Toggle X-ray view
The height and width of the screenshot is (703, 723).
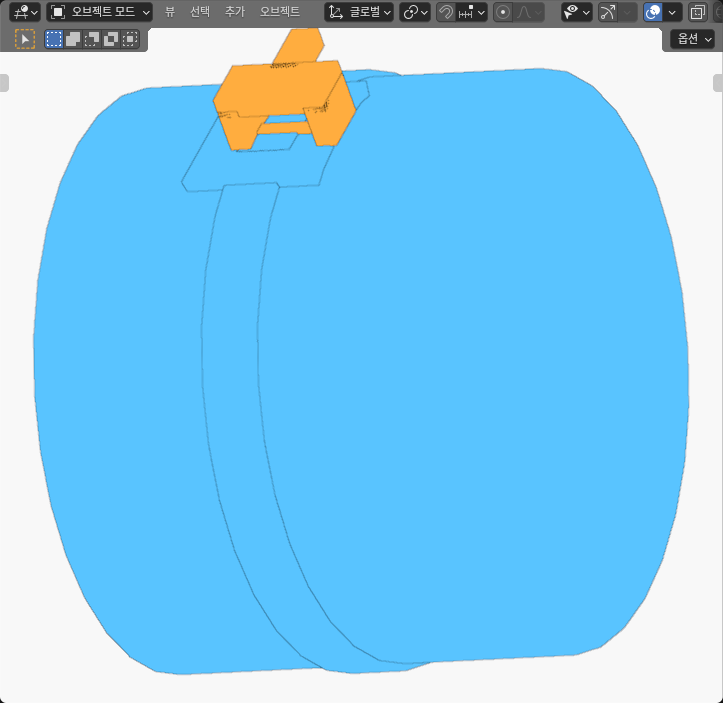pyautogui.click(x=698, y=12)
